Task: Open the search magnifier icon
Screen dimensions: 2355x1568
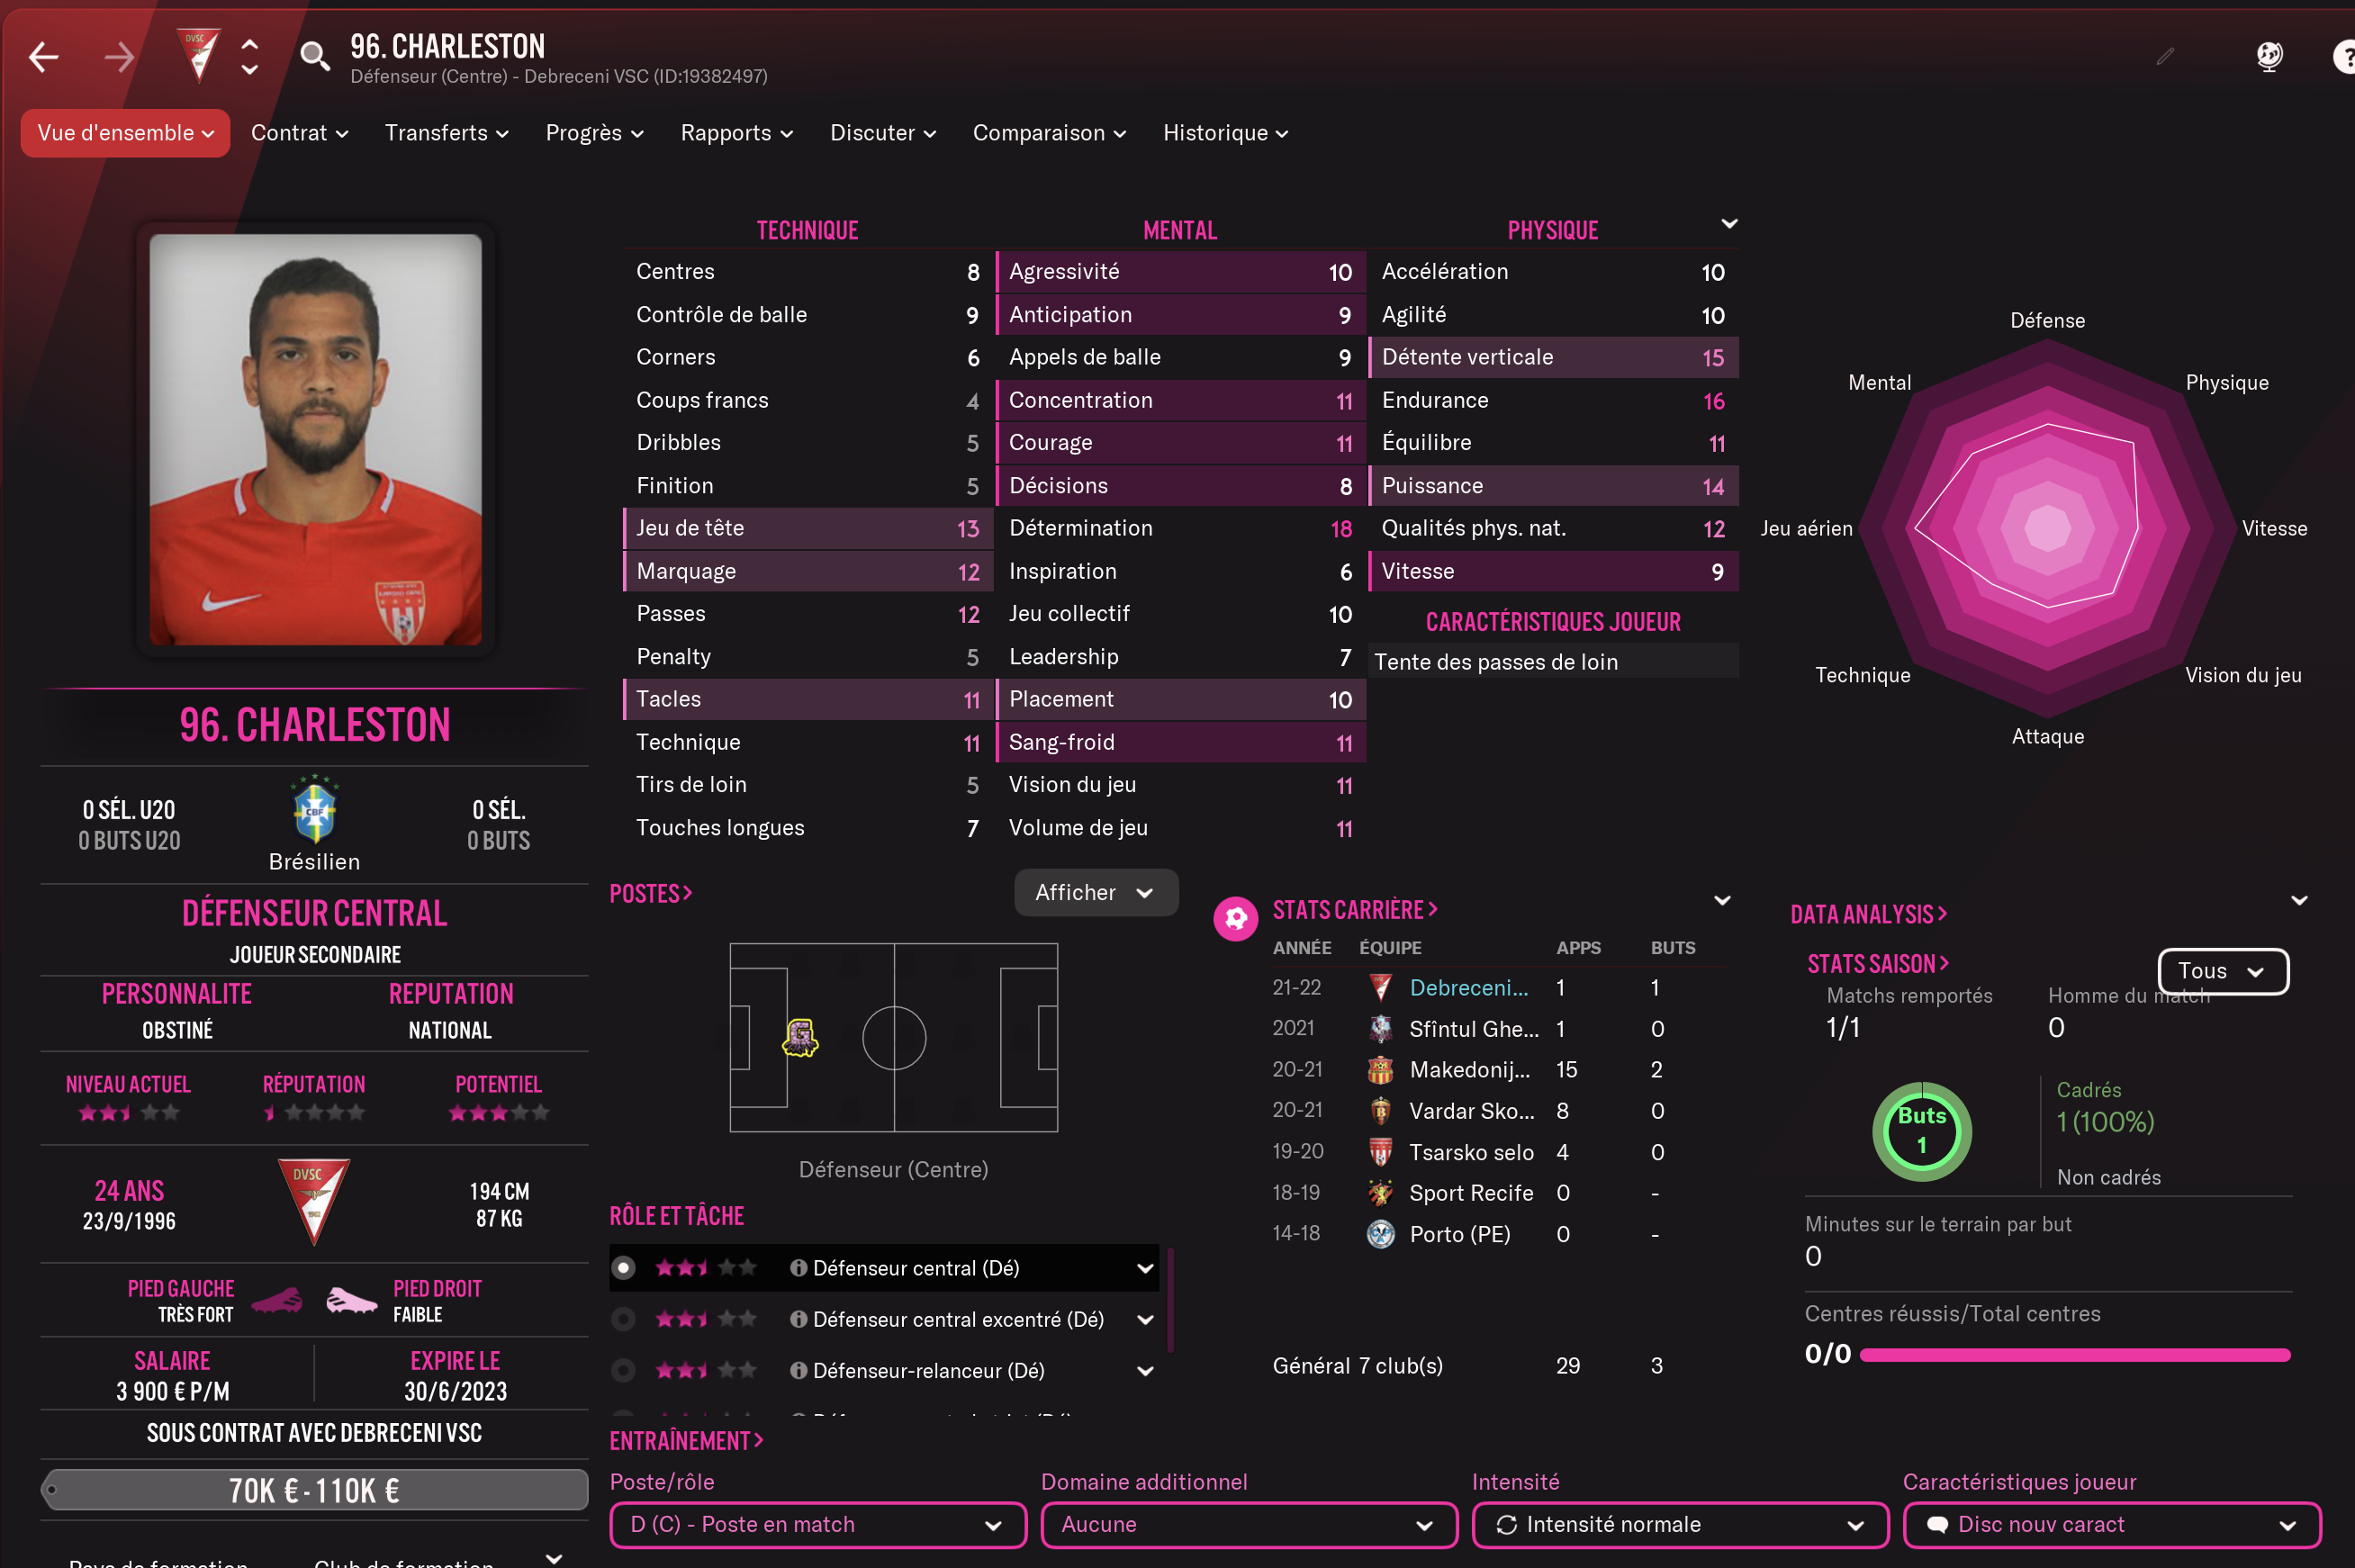Action: click(x=315, y=57)
